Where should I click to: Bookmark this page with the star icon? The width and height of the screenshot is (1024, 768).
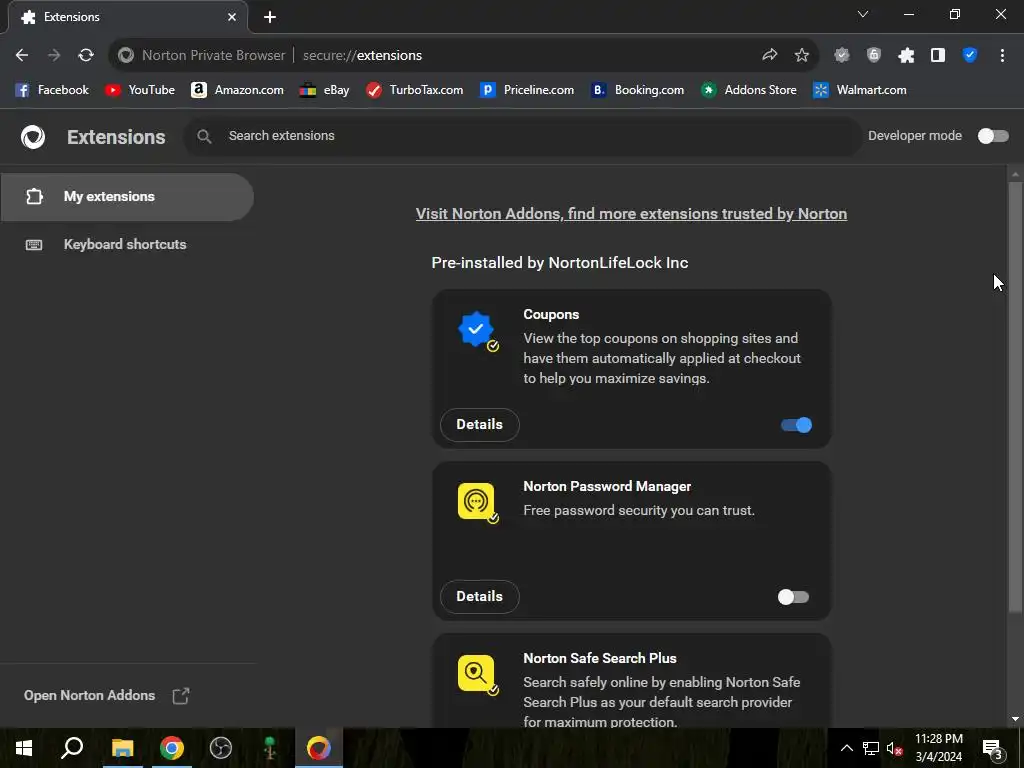[801, 56]
